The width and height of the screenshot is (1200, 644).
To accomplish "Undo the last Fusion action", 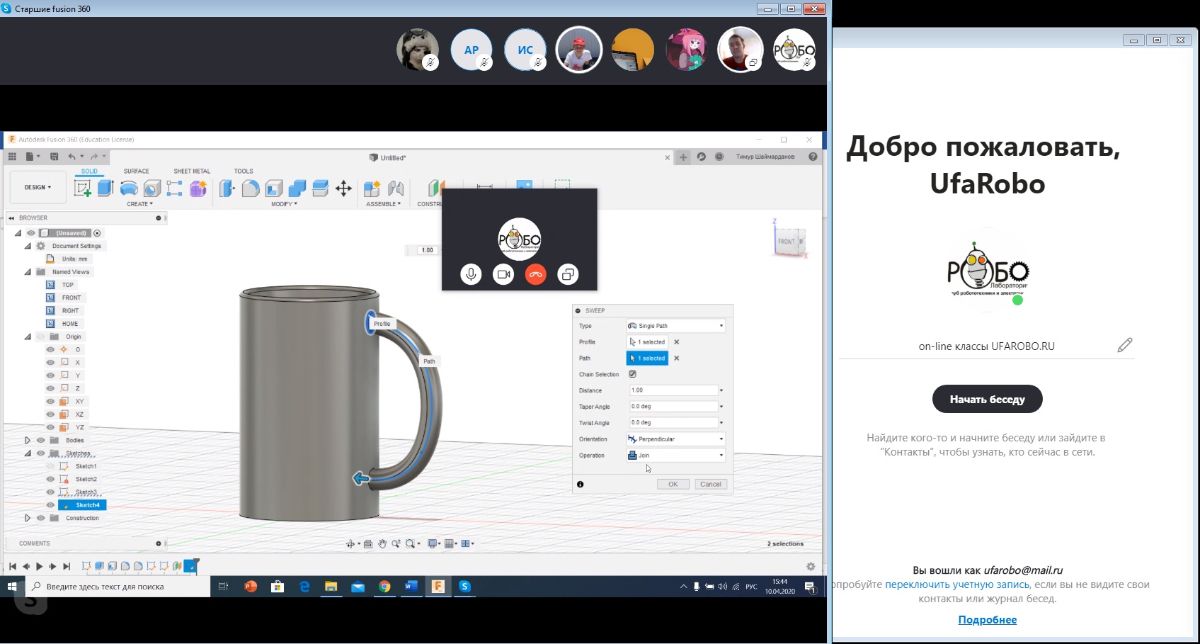I will tap(72, 157).
